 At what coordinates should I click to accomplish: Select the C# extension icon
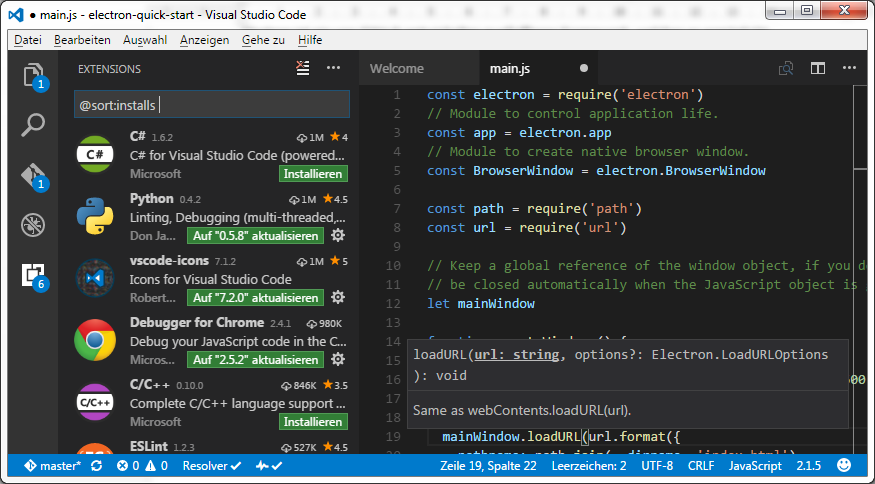[x=95, y=155]
